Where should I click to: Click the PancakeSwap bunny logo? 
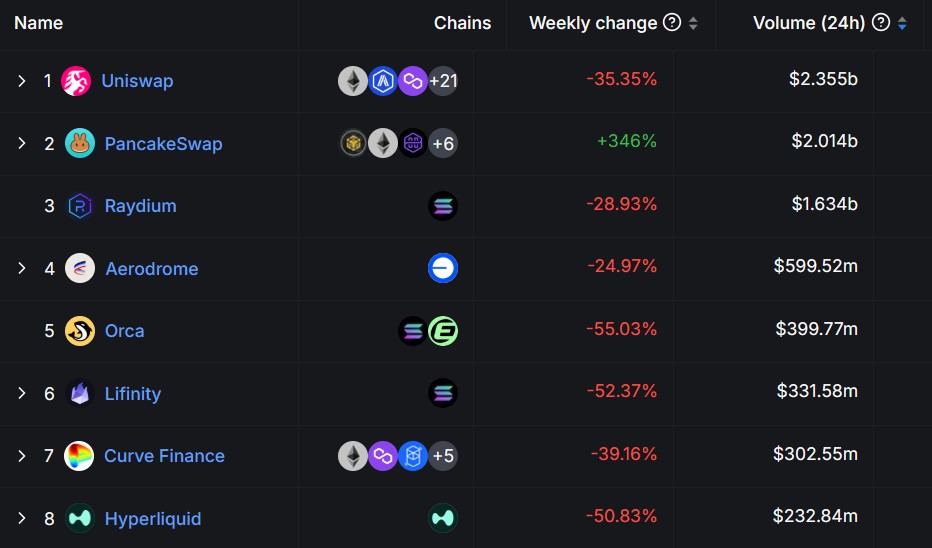click(x=80, y=143)
